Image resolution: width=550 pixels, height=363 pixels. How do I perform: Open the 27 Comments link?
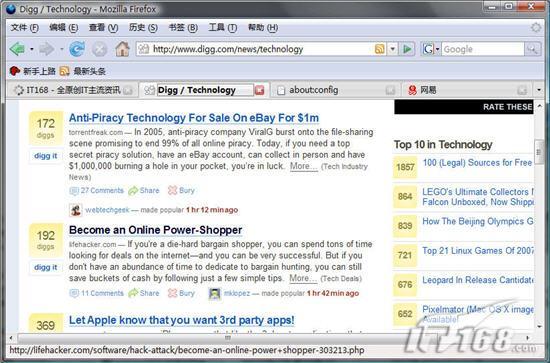[x=97, y=190]
